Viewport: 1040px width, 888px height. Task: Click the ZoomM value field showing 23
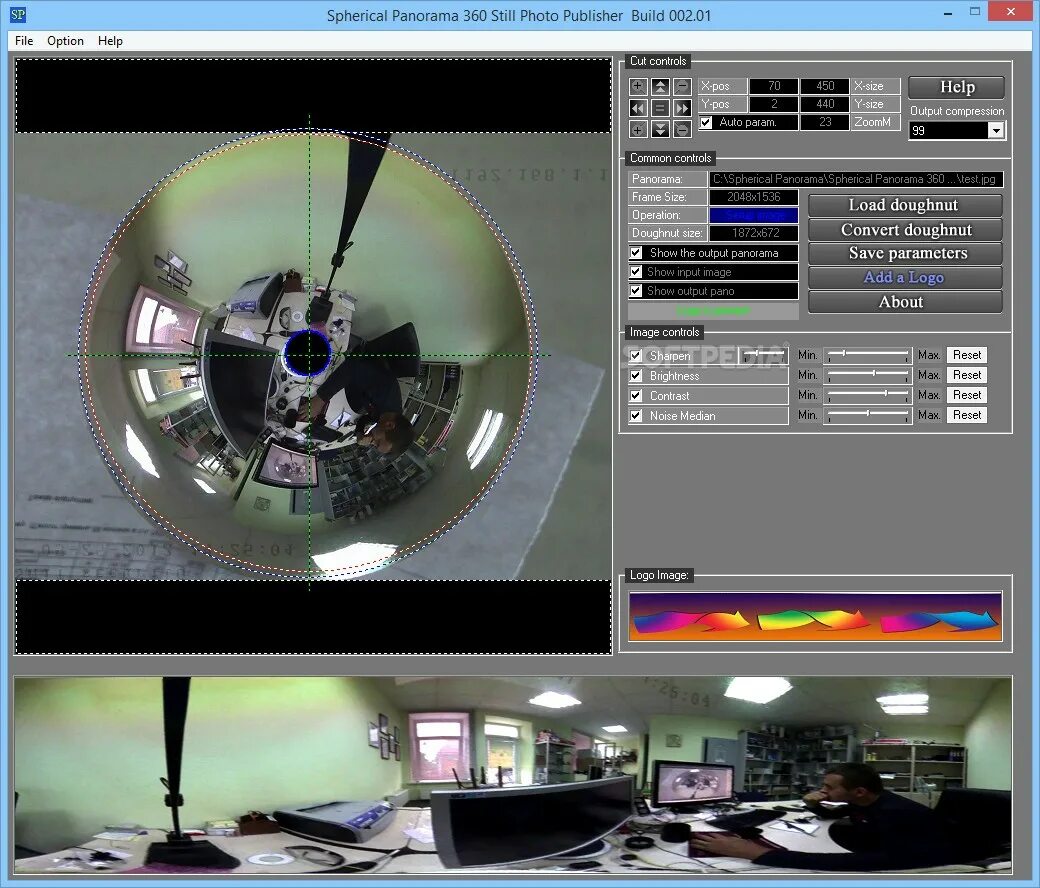(824, 122)
